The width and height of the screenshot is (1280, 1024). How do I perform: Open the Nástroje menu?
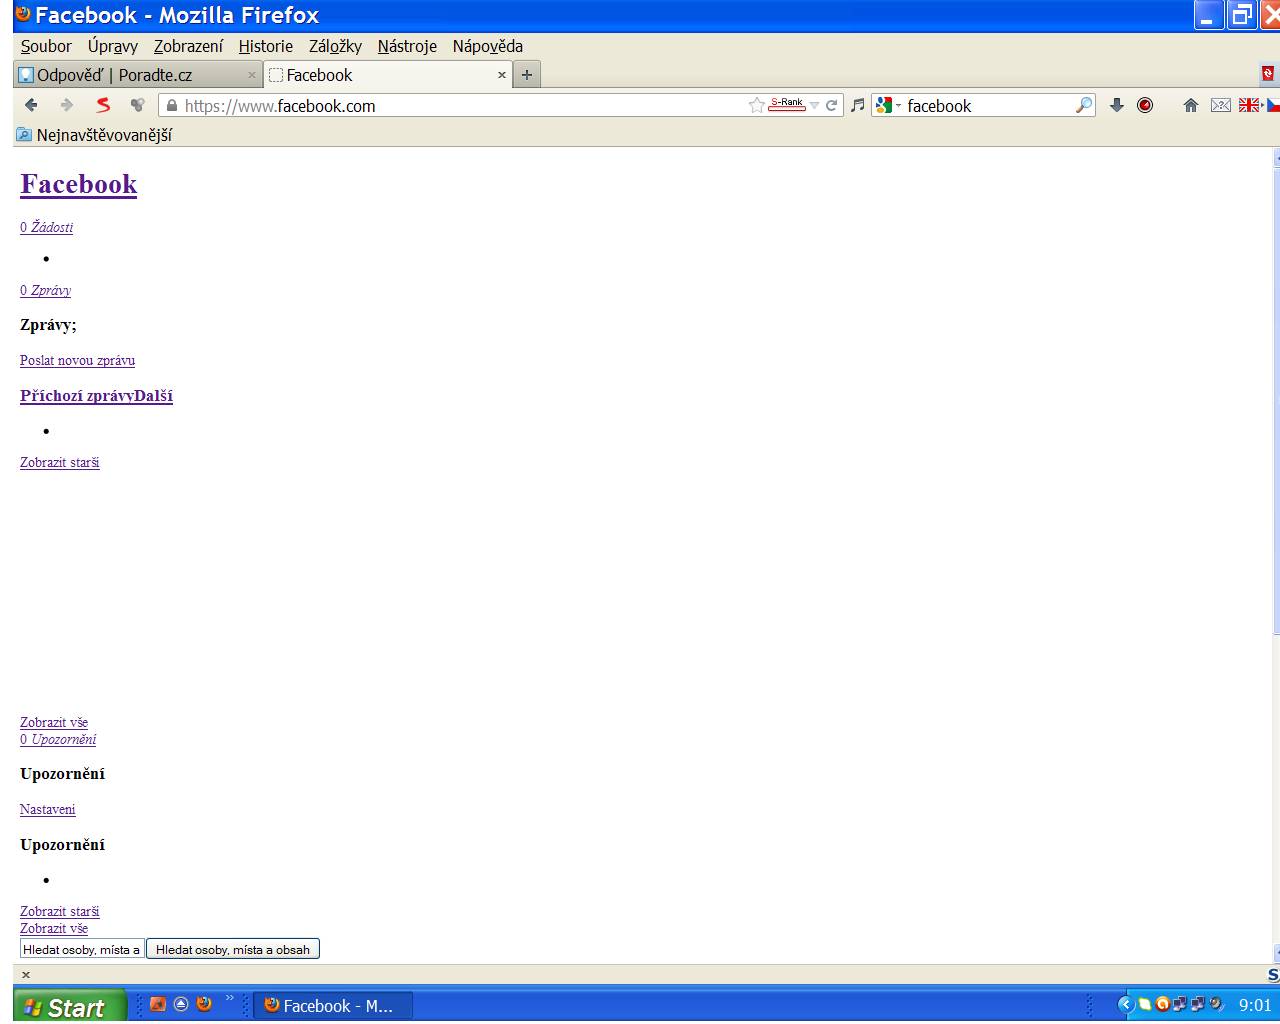407,46
